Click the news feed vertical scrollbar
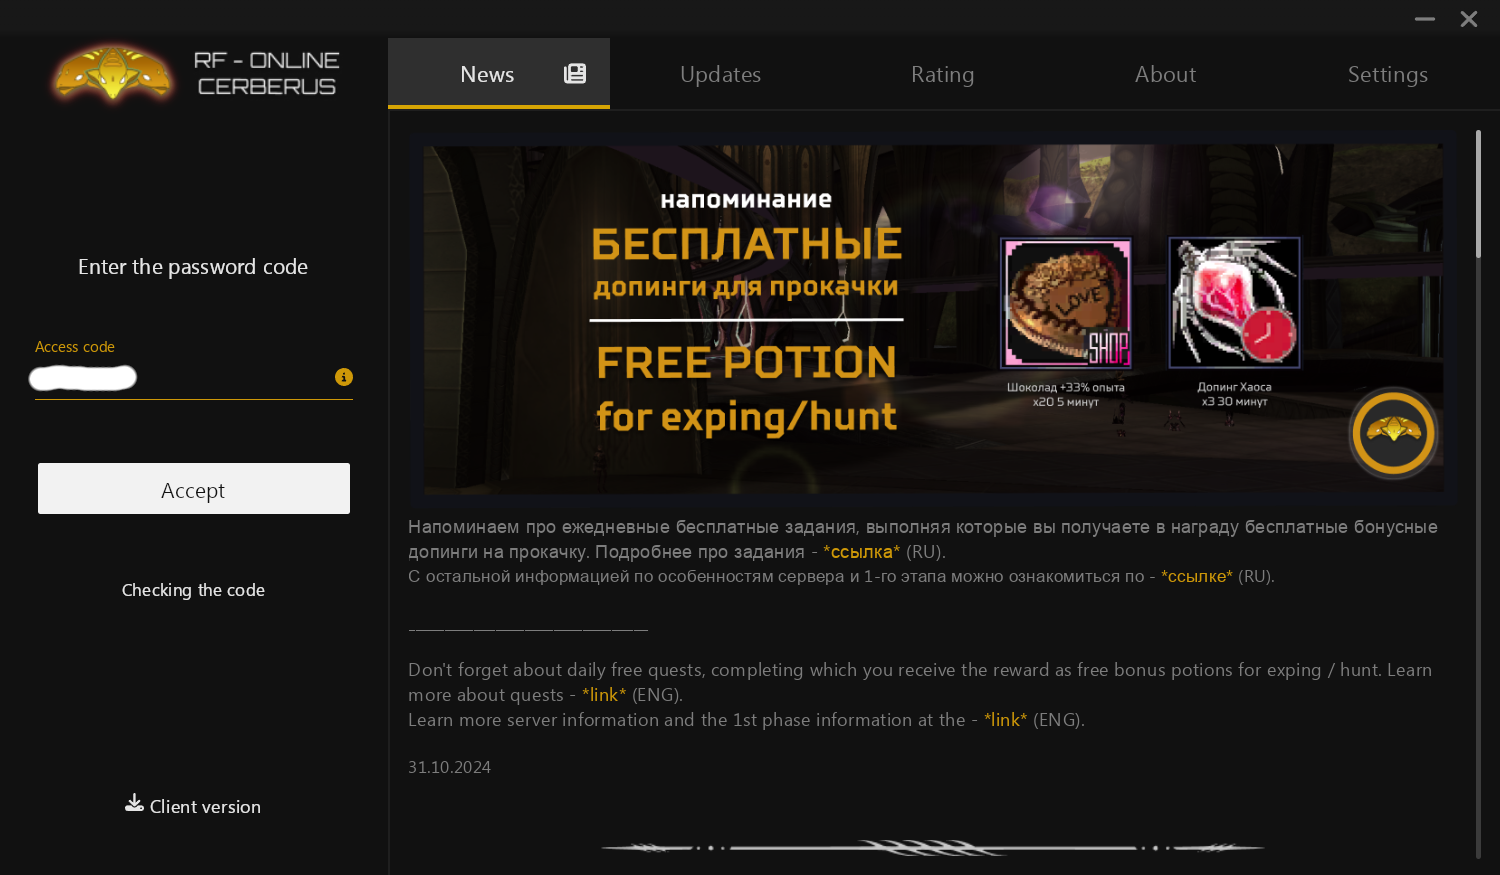The height and width of the screenshot is (875, 1500). [x=1479, y=494]
